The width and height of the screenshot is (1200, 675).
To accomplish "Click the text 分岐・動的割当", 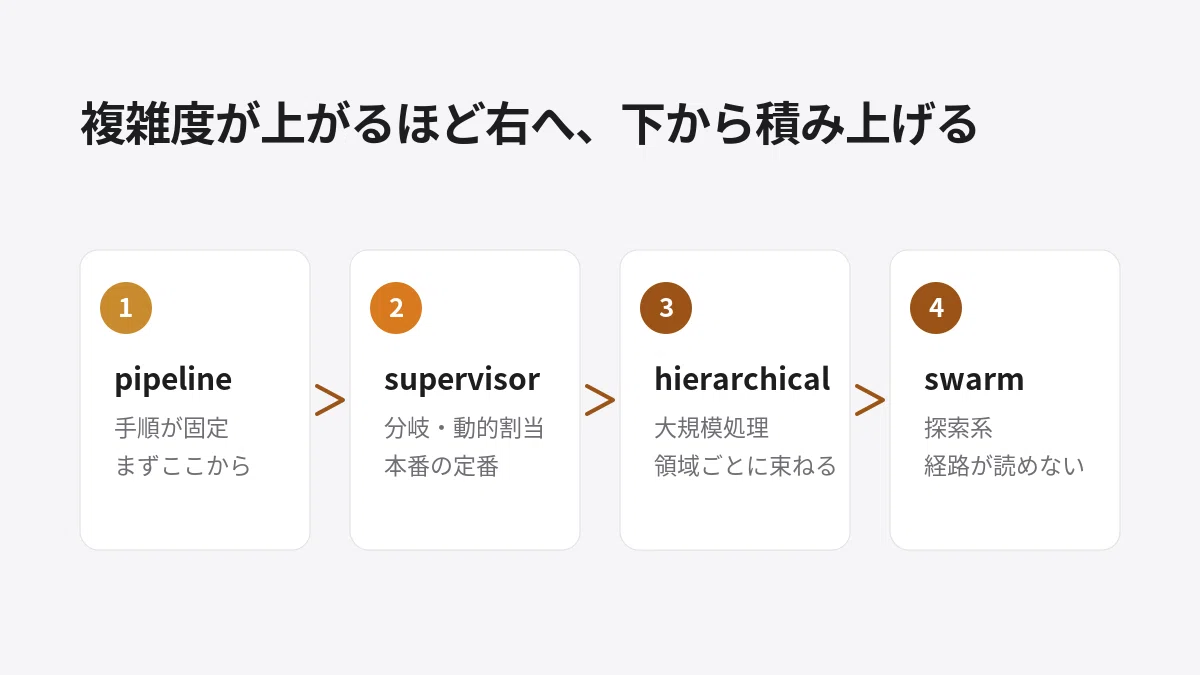I will click(x=464, y=429).
